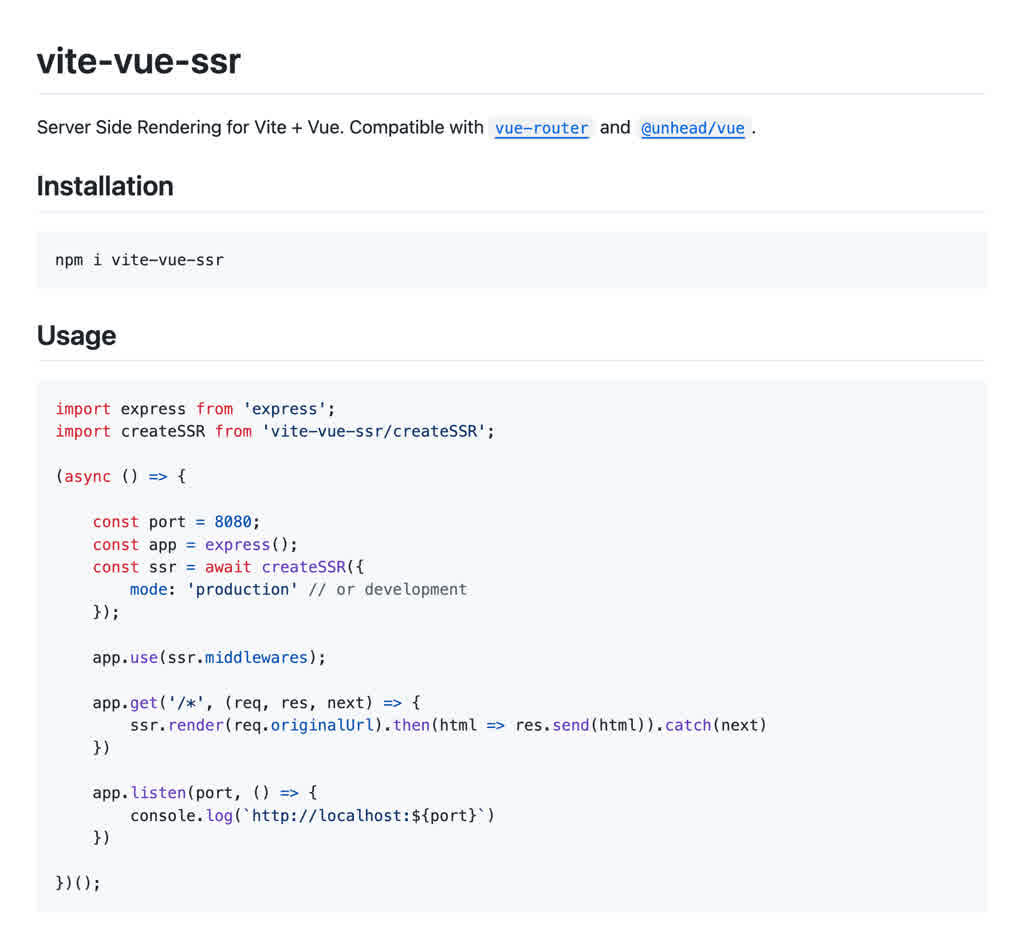
Task: Open the vue-router link
Action: [x=541, y=128]
